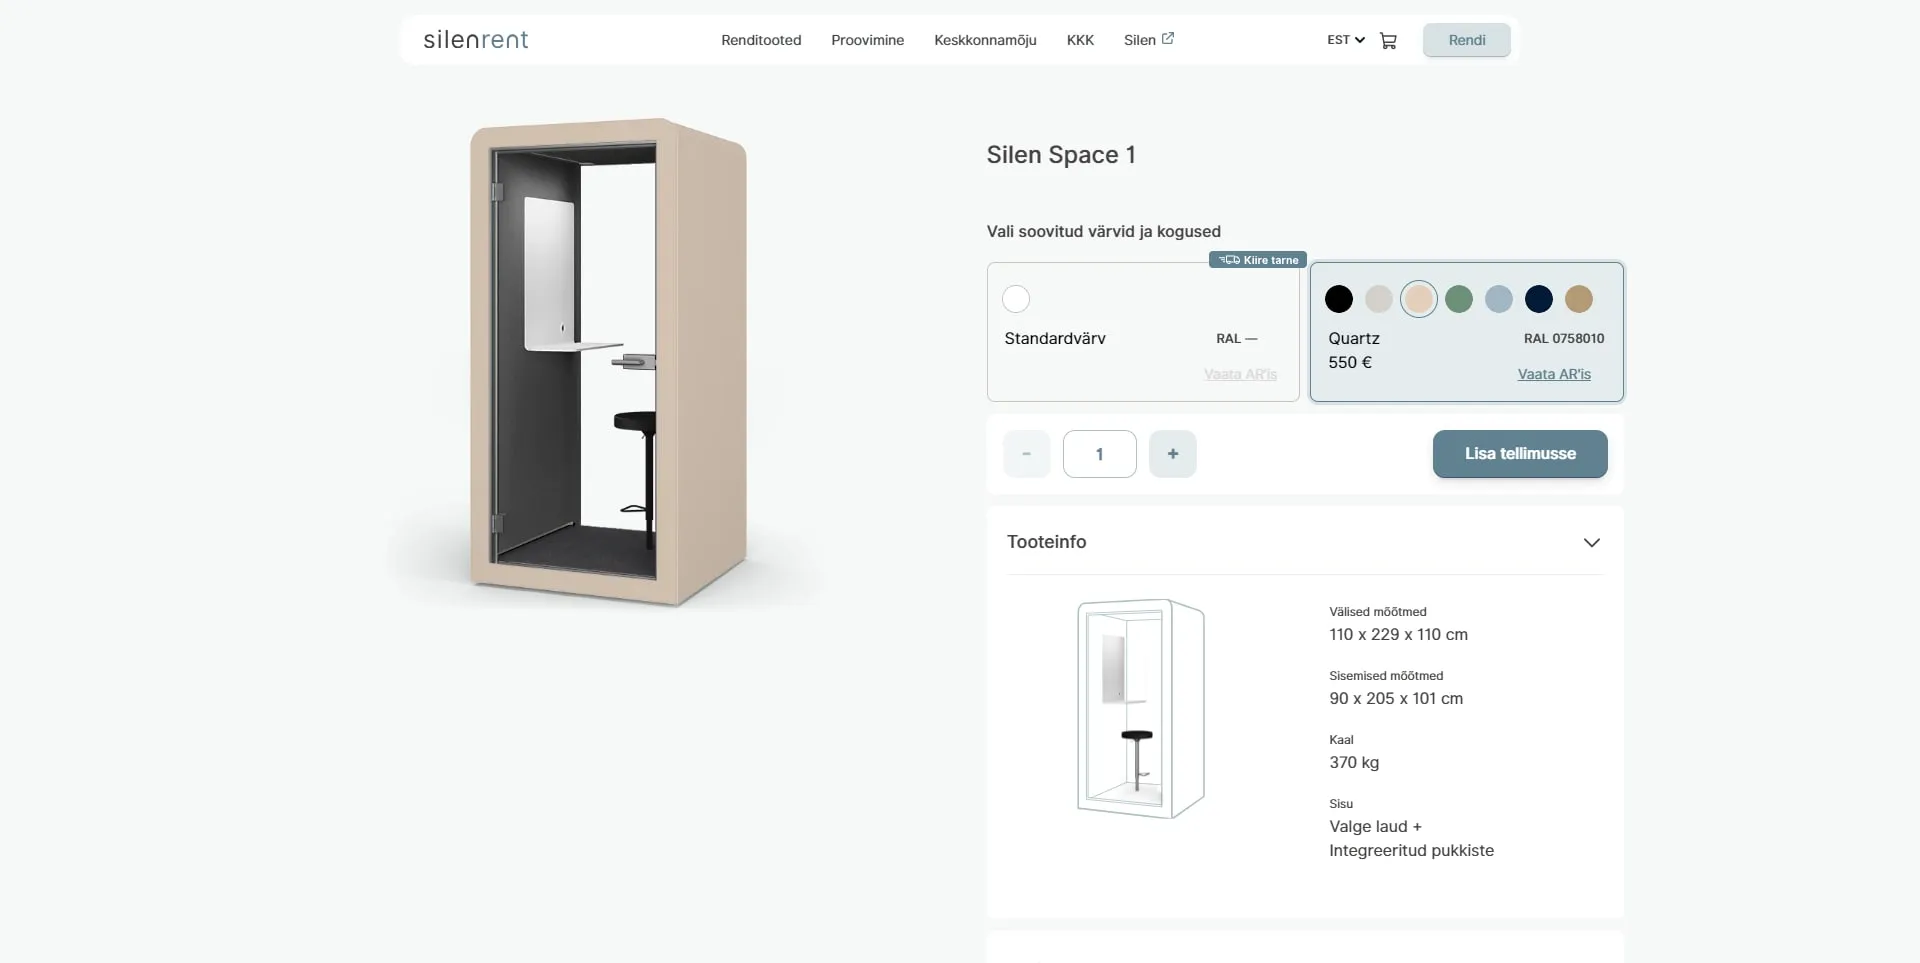Select the Quartz beige color swatch
Viewport: 1920px width, 963px height.
click(x=1419, y=299)
